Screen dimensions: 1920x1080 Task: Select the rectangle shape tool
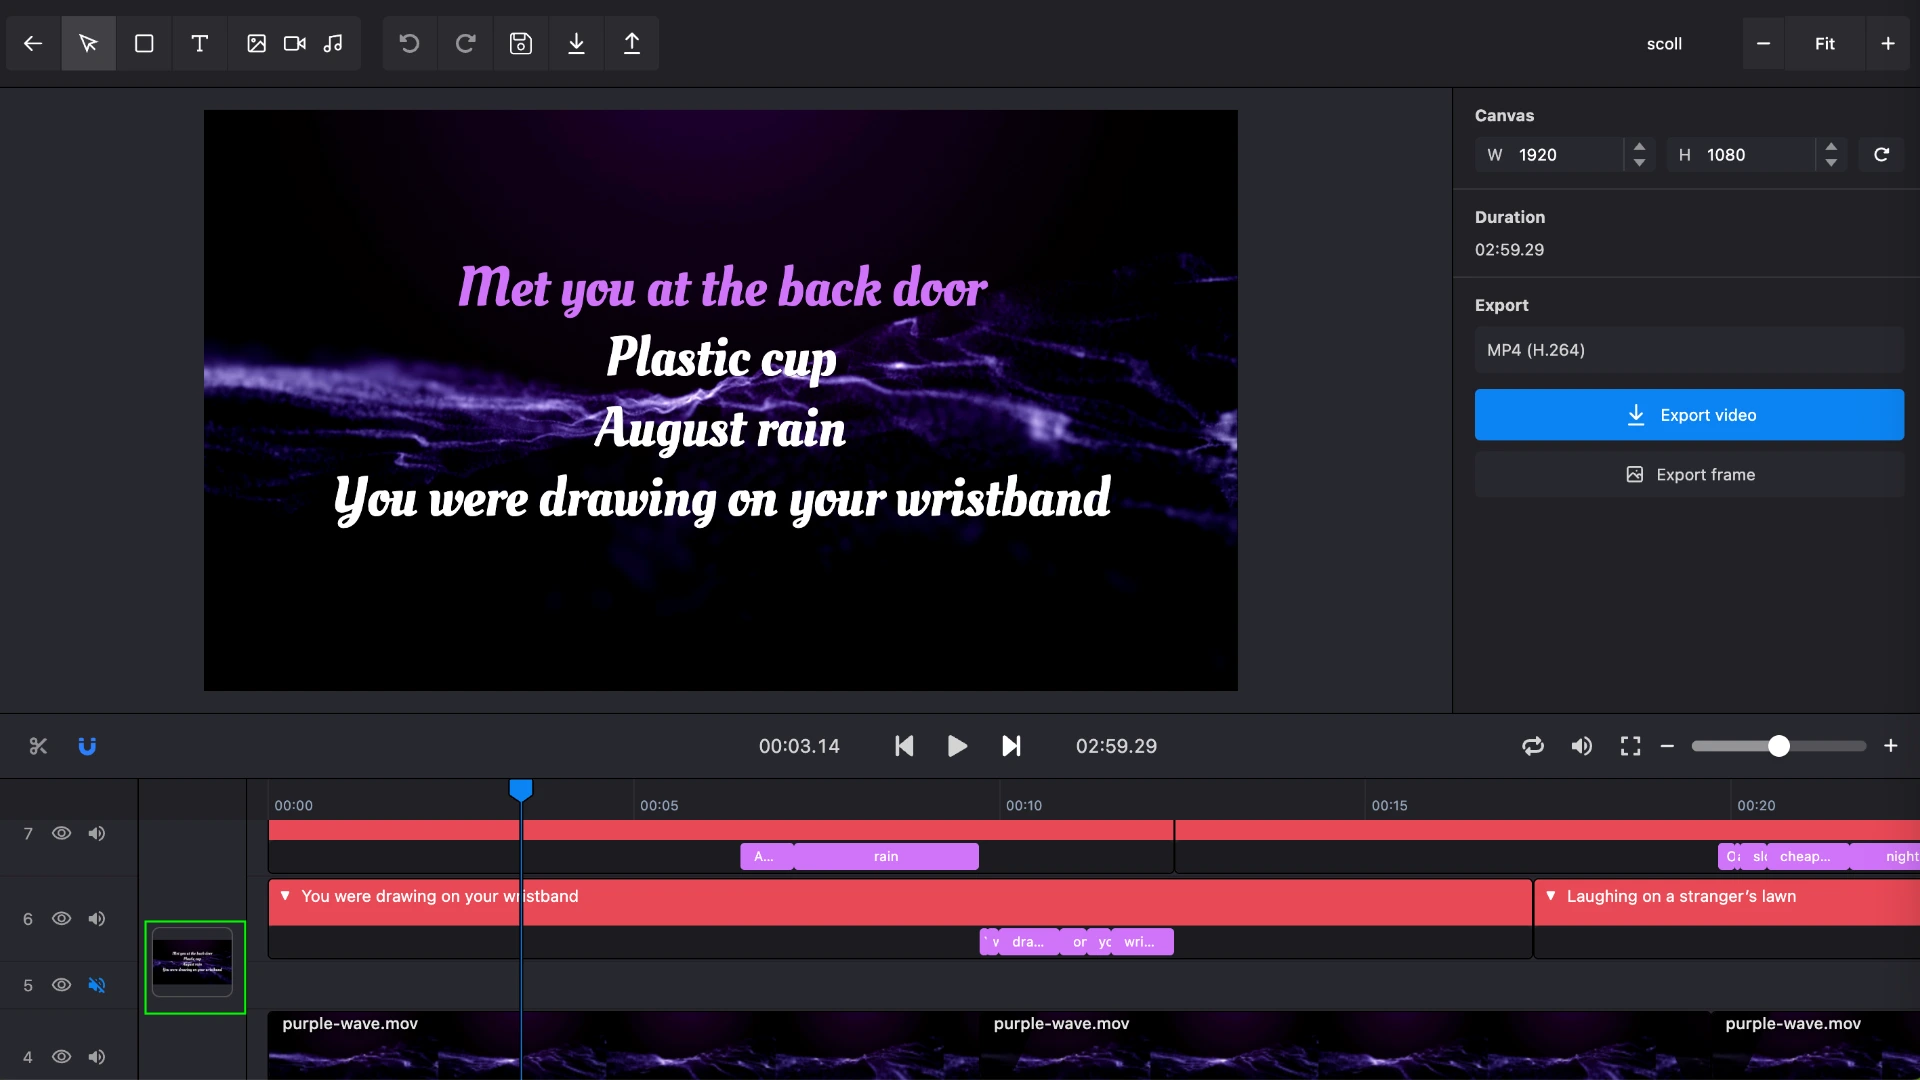tap(144, 43)
